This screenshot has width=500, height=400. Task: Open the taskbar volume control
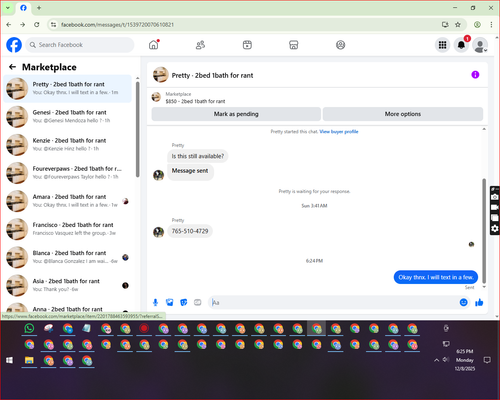tap(446, 360)
